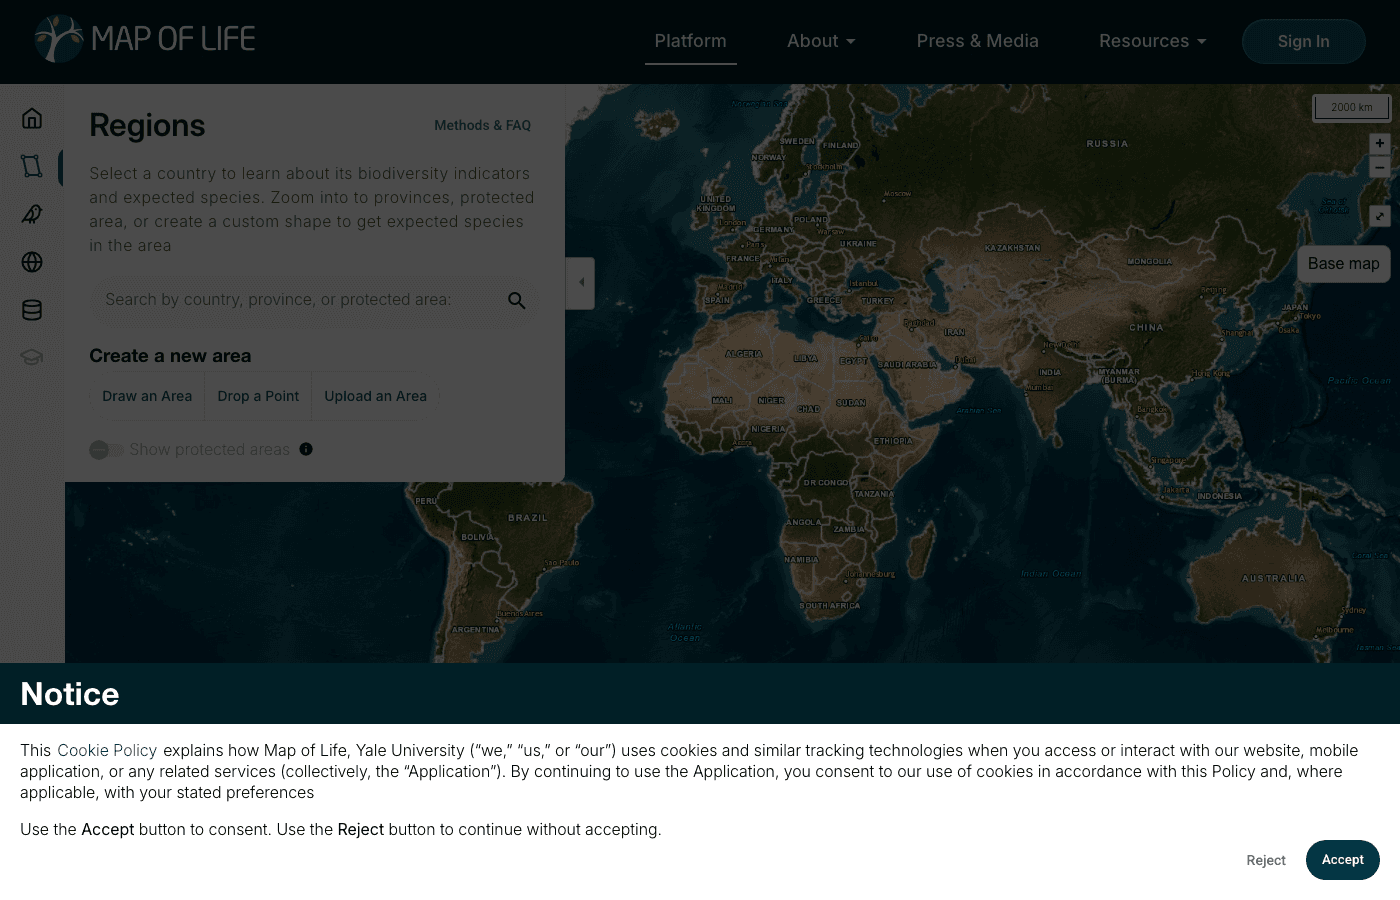Screen dimensions: 1400x900
Task: Zoom out on the map
Action: pos(1379,167)
